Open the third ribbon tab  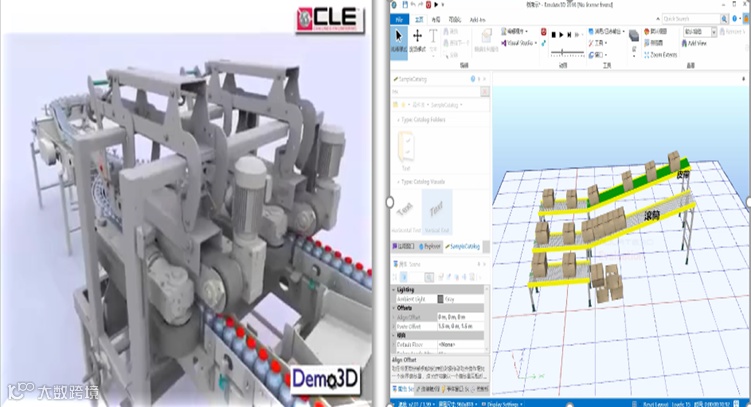tap(435, 20)
